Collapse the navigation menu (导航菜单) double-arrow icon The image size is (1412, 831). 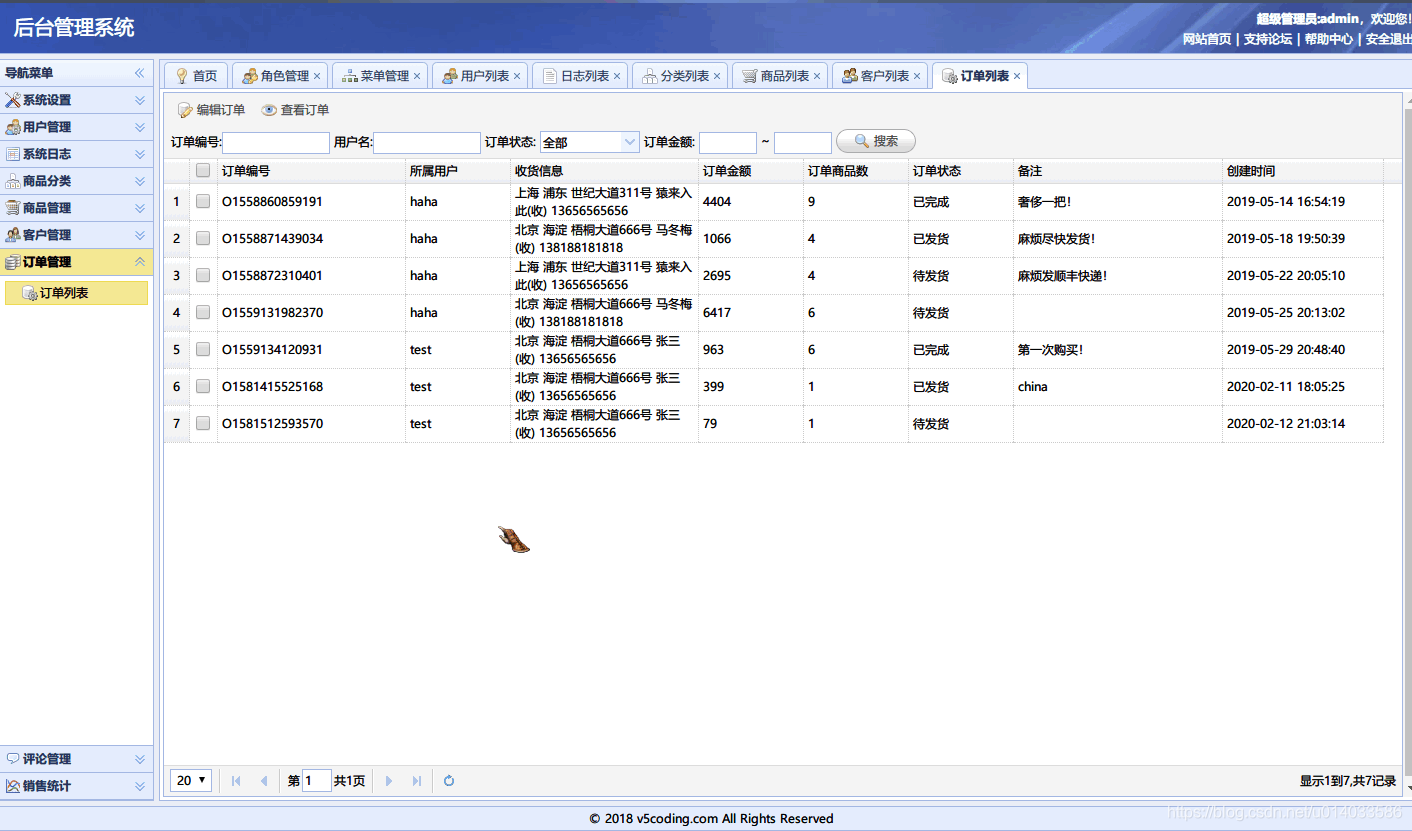(140, 73)
